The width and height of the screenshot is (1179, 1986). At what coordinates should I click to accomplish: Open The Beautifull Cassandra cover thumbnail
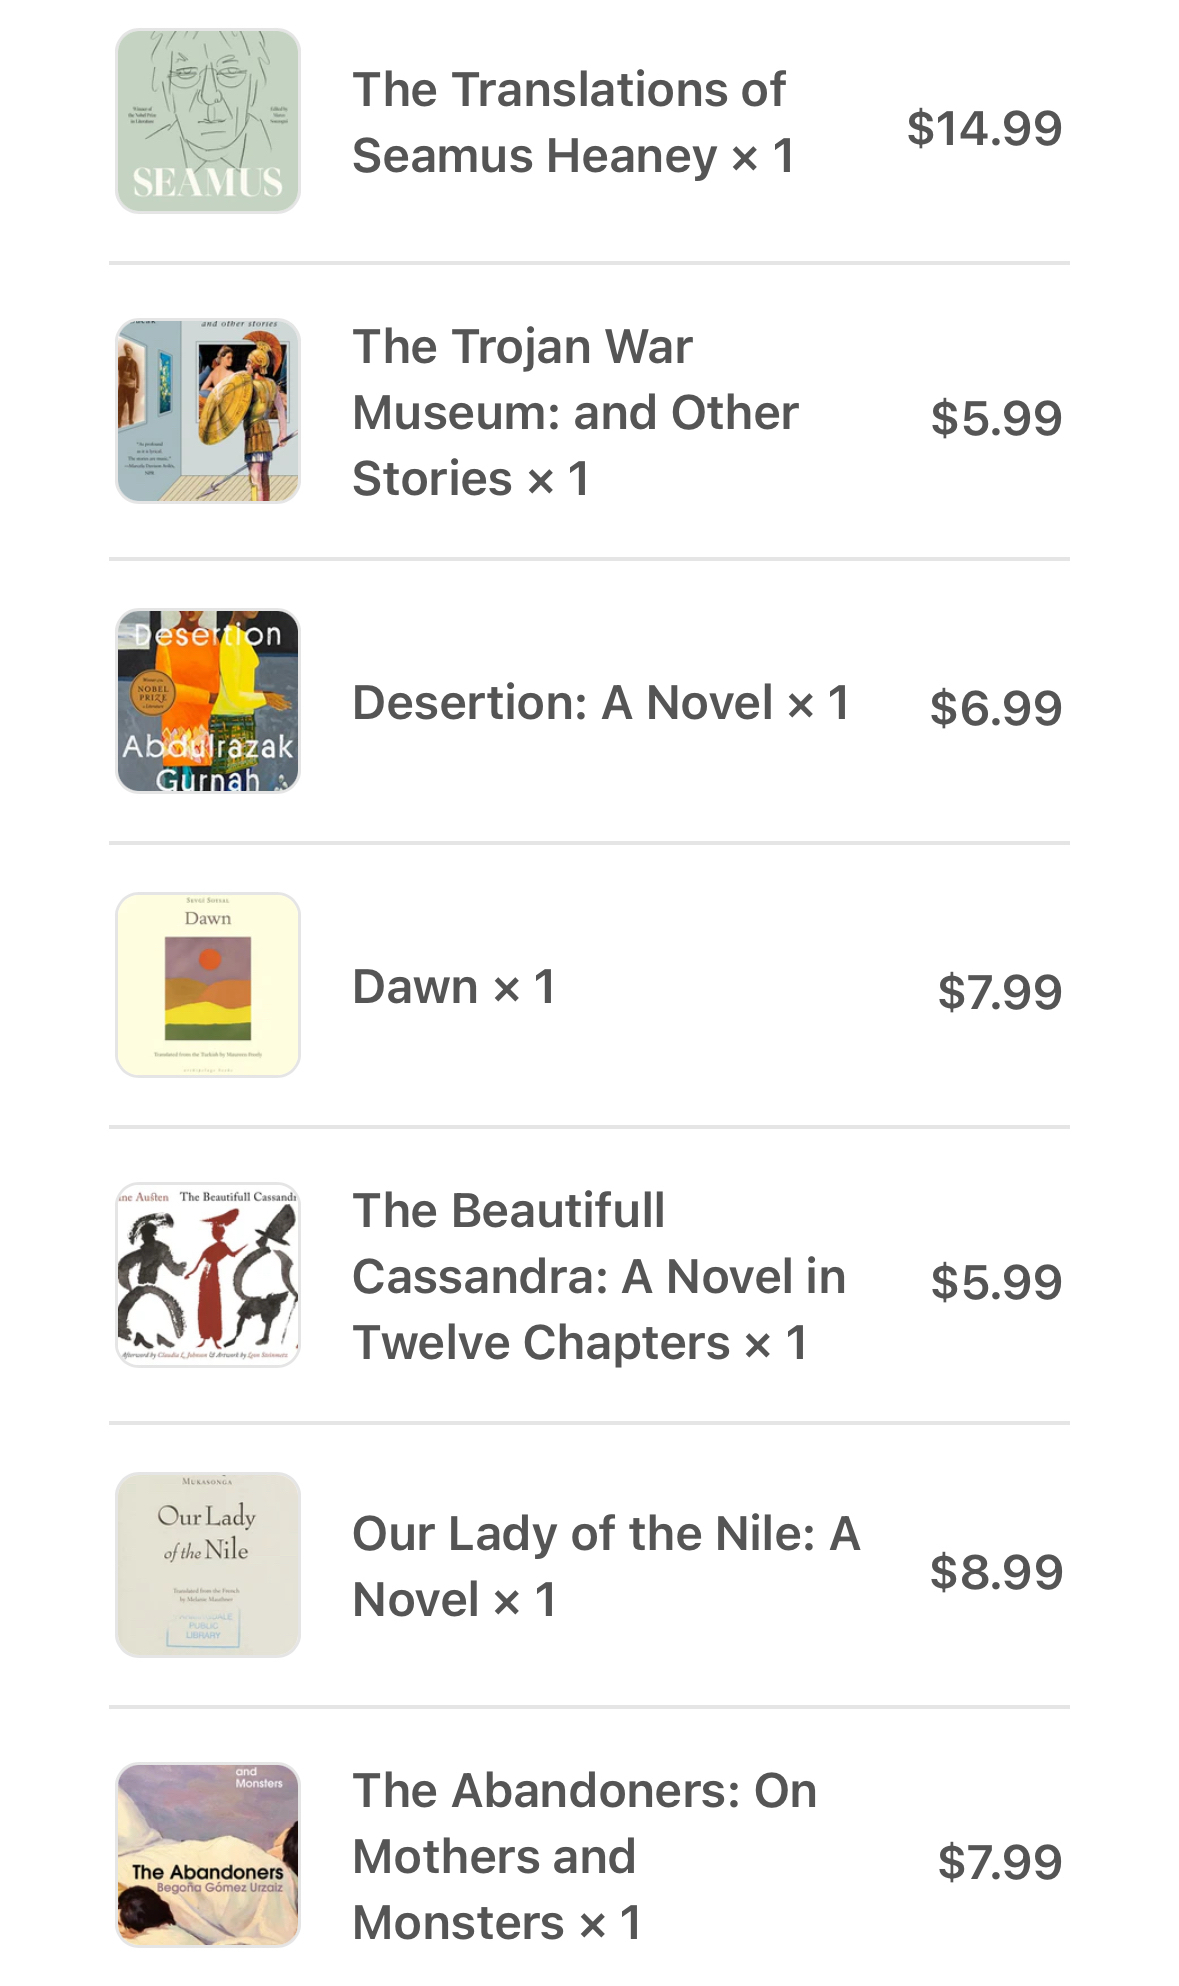coord(208,1275)
